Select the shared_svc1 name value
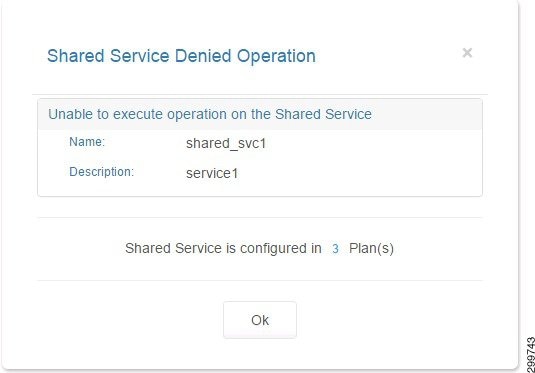 click(226, 143)
